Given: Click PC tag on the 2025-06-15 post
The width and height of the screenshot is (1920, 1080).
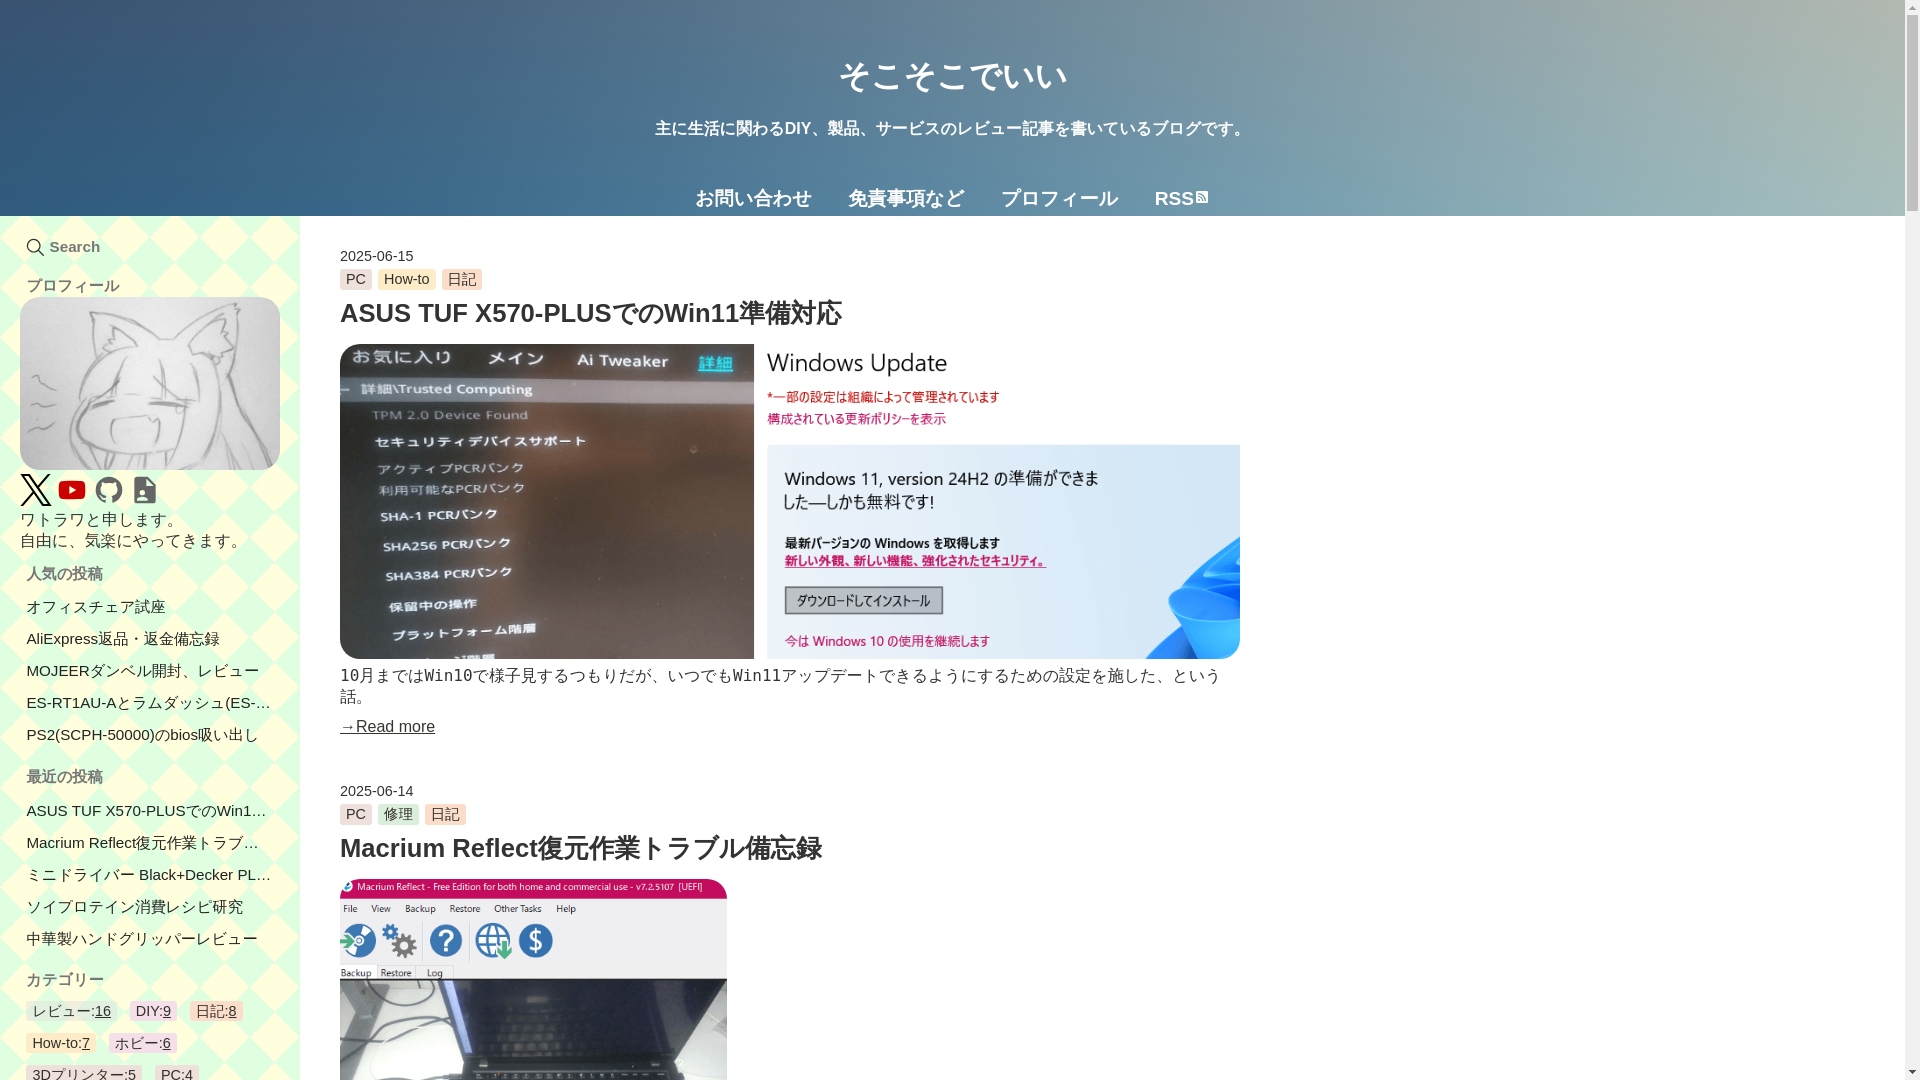Looking at the screenshot, I should pos(356,279).
